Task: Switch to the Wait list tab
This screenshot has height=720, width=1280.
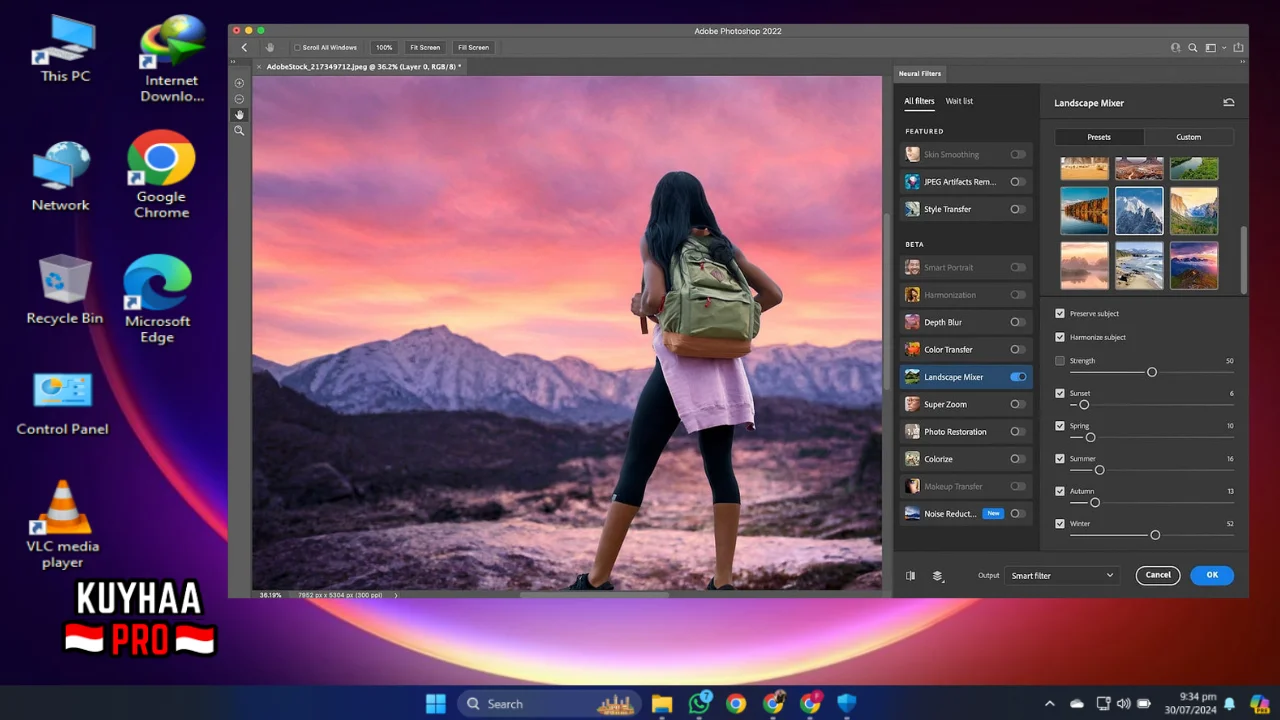Action: click(x=959, y=101)
